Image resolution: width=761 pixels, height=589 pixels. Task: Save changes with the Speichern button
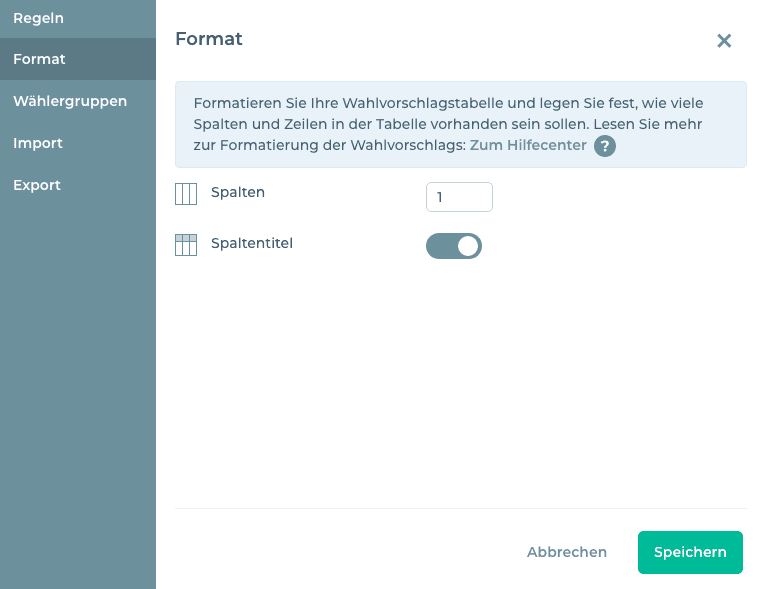click(690, 552)
